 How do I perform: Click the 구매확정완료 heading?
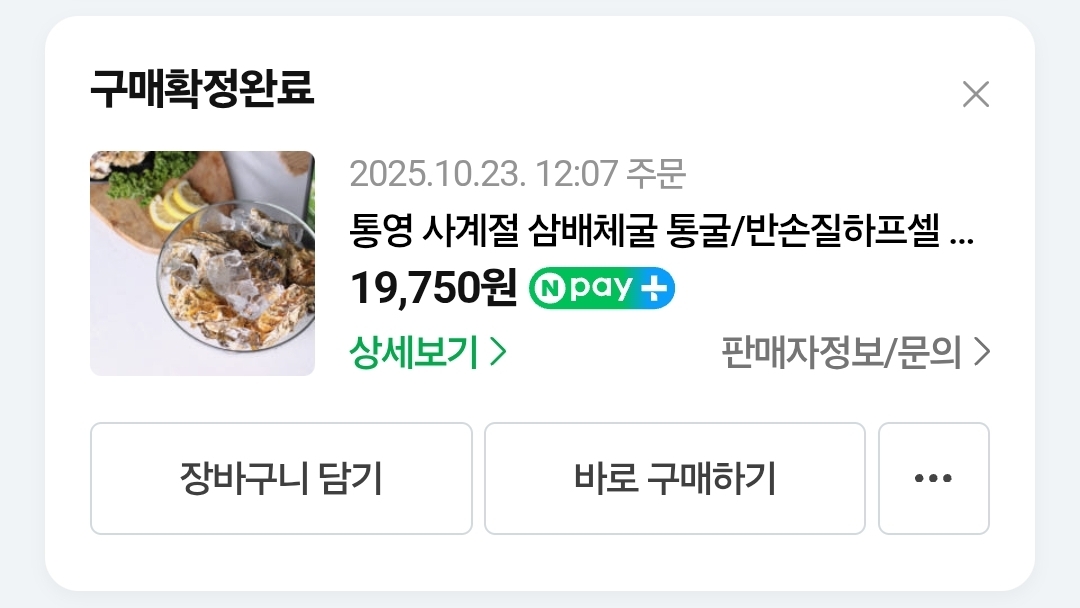[x=202, y=88]
